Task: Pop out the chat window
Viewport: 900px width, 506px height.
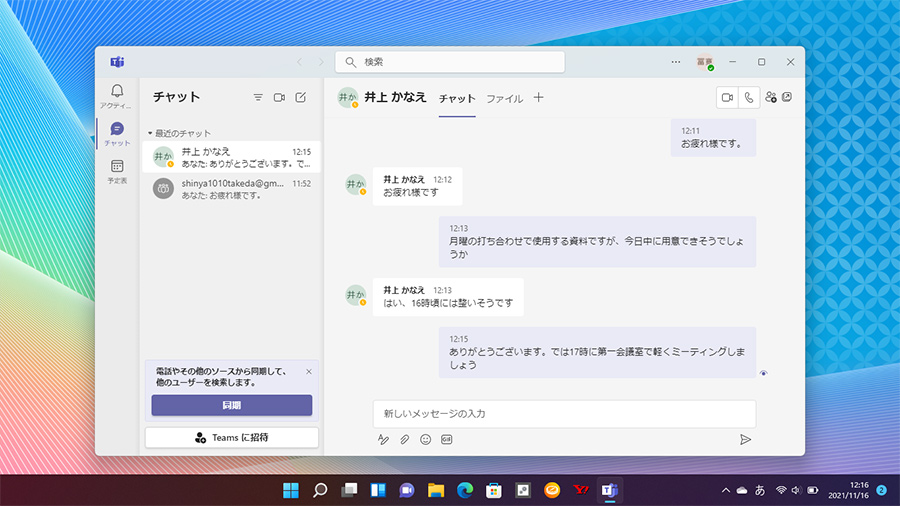Action: click(788, 97)
